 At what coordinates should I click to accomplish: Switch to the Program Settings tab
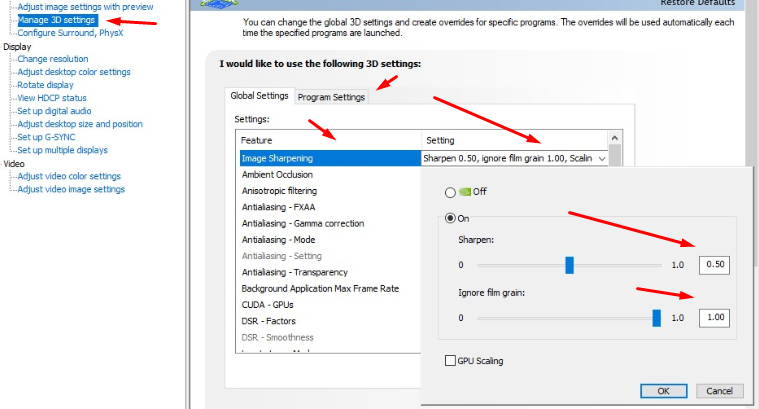point(331,97)
